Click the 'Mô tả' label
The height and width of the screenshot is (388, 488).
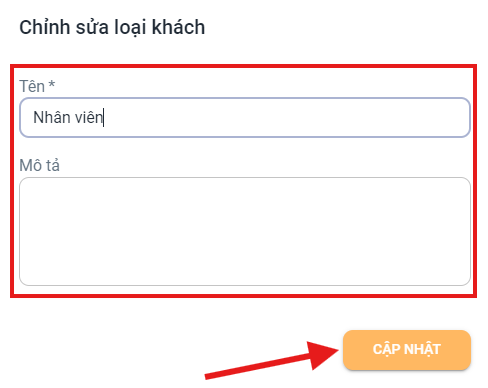pos(39,165)
